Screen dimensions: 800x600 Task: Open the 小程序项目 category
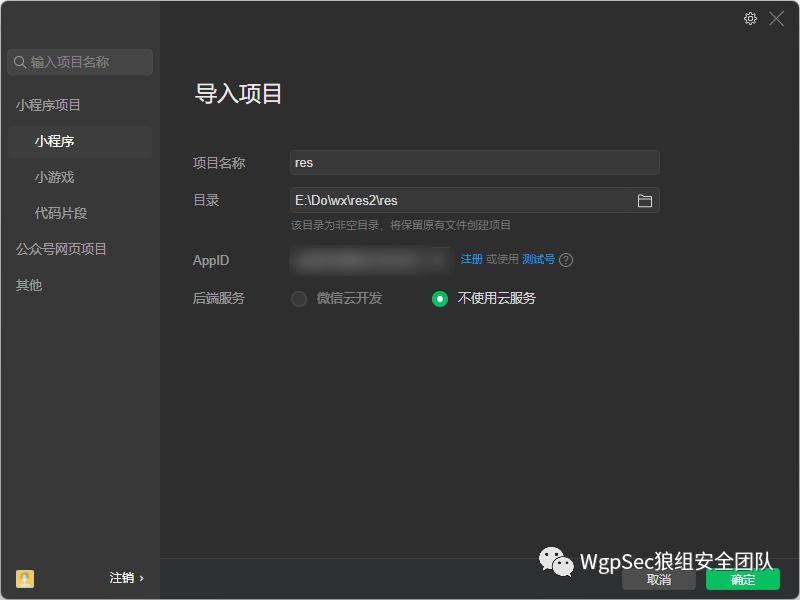(x=48, y=105)
